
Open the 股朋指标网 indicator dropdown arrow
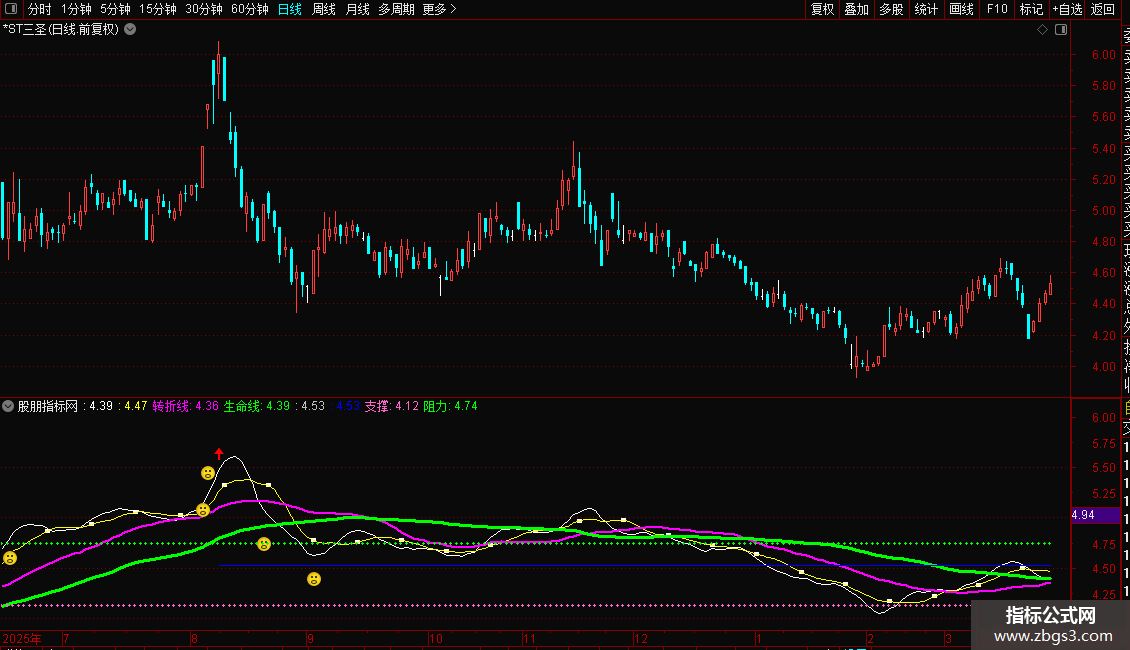tap(9, 407)
